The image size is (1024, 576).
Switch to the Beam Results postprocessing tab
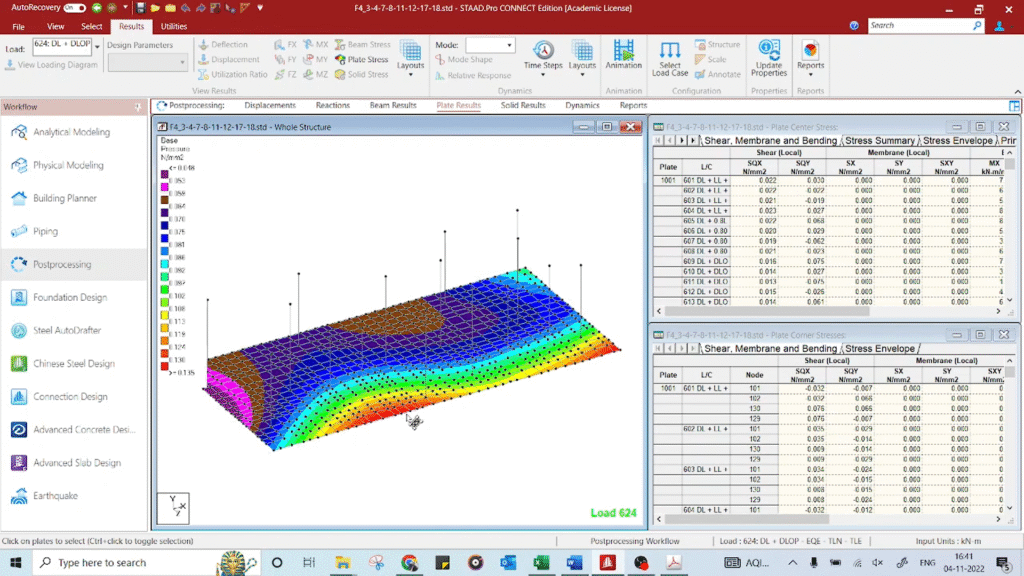(x=393, y=105)
